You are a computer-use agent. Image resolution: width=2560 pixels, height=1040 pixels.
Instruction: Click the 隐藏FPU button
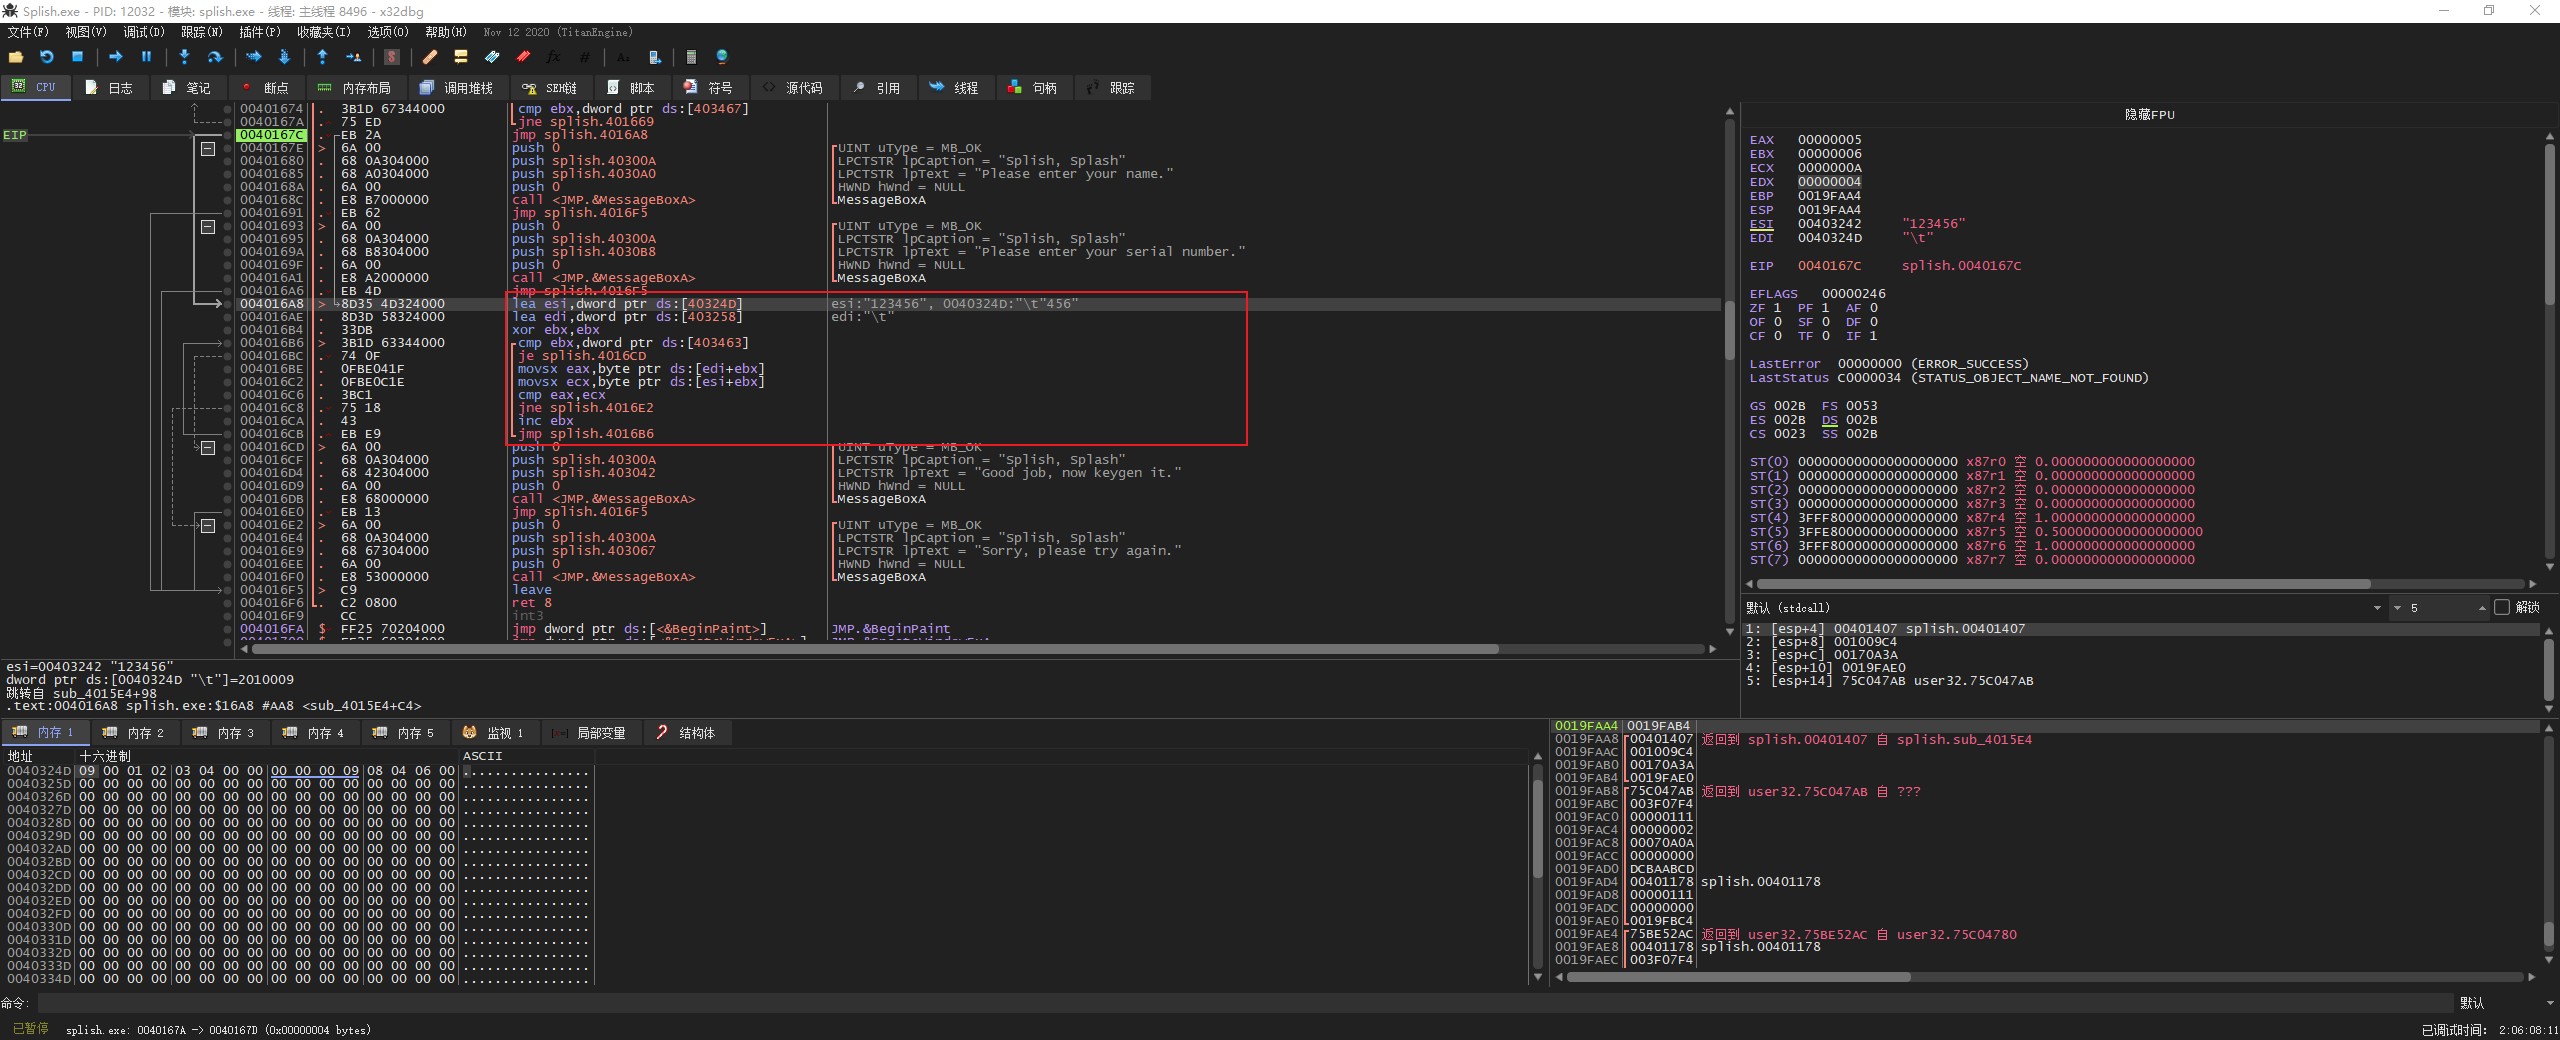click(x=2149, y=115)
